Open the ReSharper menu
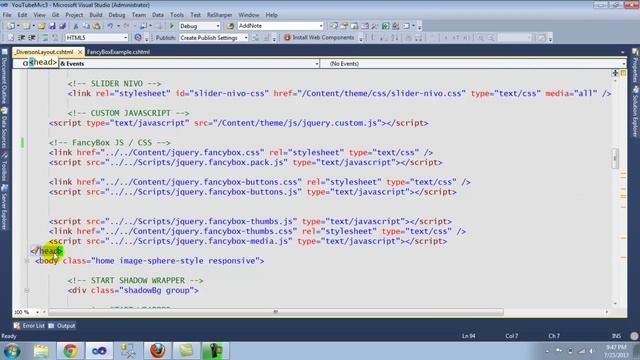This screenshot has height=360, width=640. (219, 15)
